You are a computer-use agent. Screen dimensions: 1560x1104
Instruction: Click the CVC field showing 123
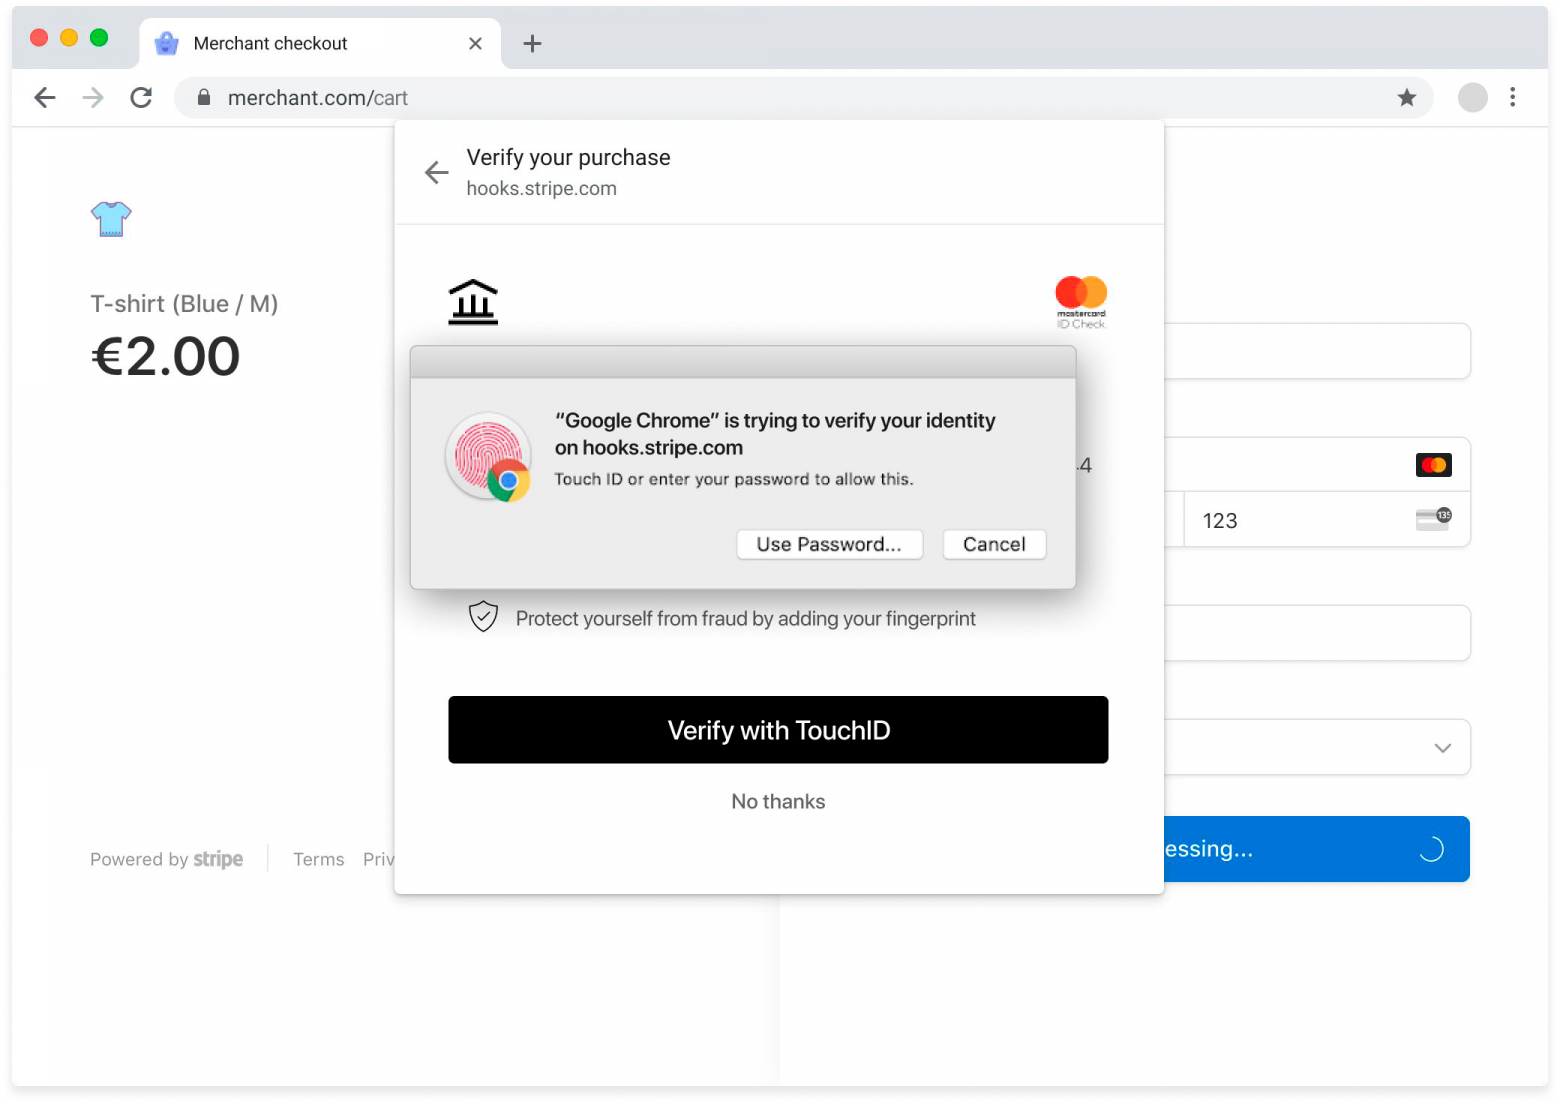(x=1327, y=520)
